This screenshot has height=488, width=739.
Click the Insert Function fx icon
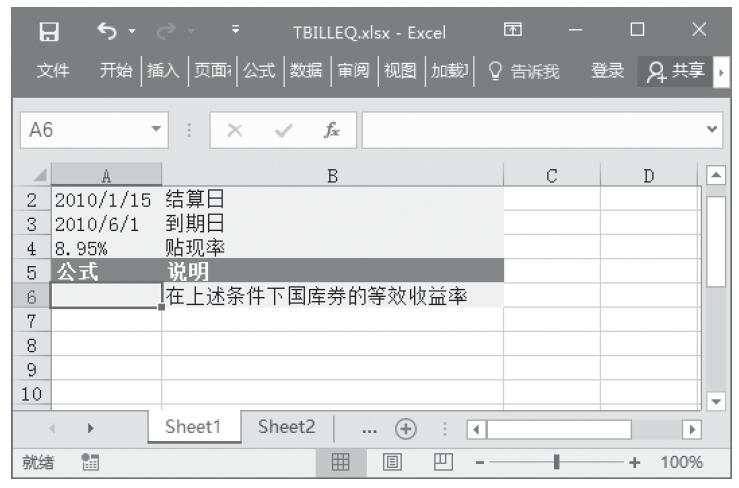coord(329,127)
